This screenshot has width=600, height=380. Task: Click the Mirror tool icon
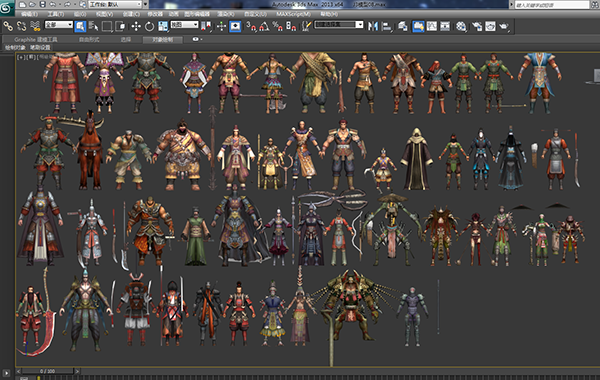click(373, 26)
